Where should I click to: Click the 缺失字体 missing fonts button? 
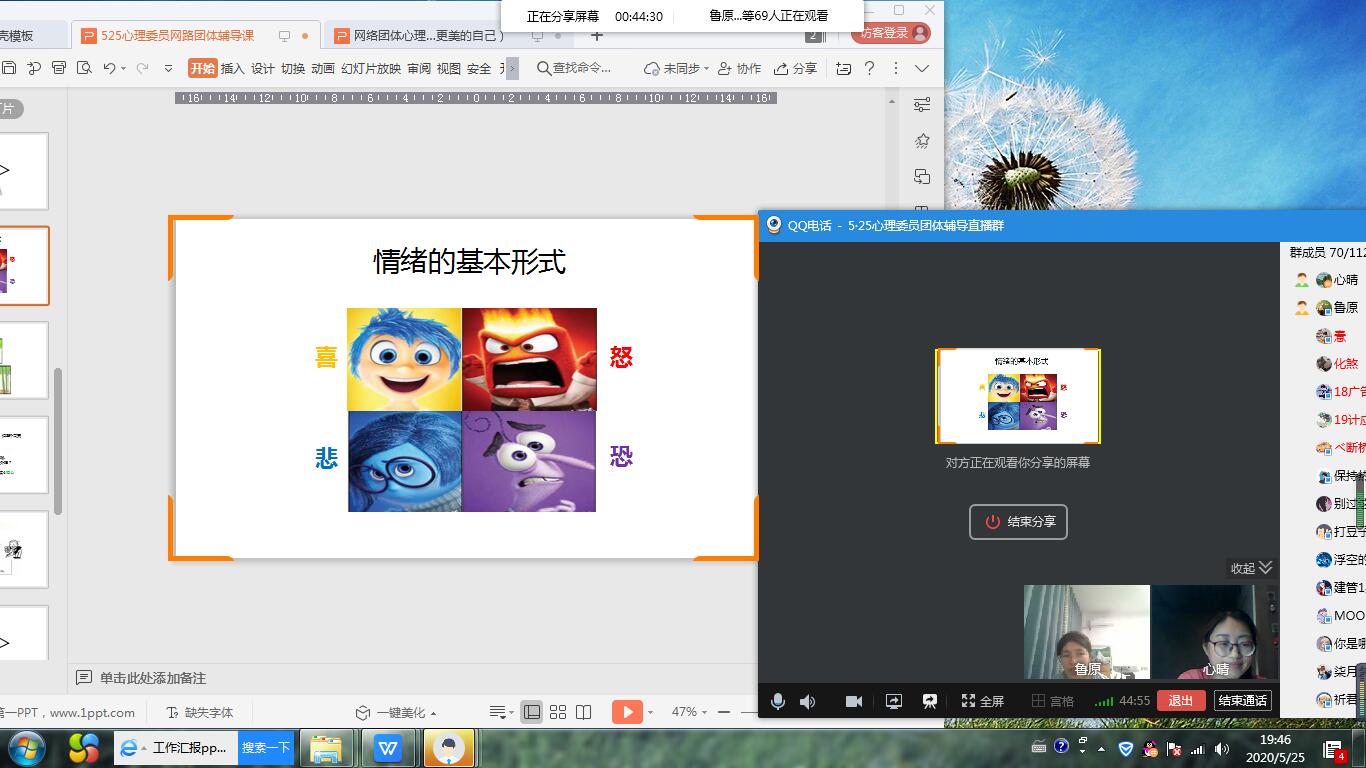(x=199, y=712)
